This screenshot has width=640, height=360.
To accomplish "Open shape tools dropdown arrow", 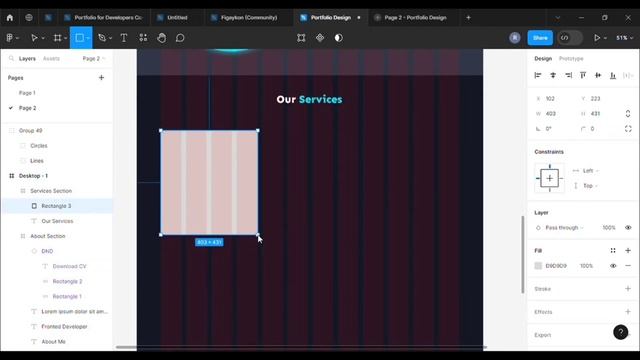I will pyautogui.click(x=88, y=38).
